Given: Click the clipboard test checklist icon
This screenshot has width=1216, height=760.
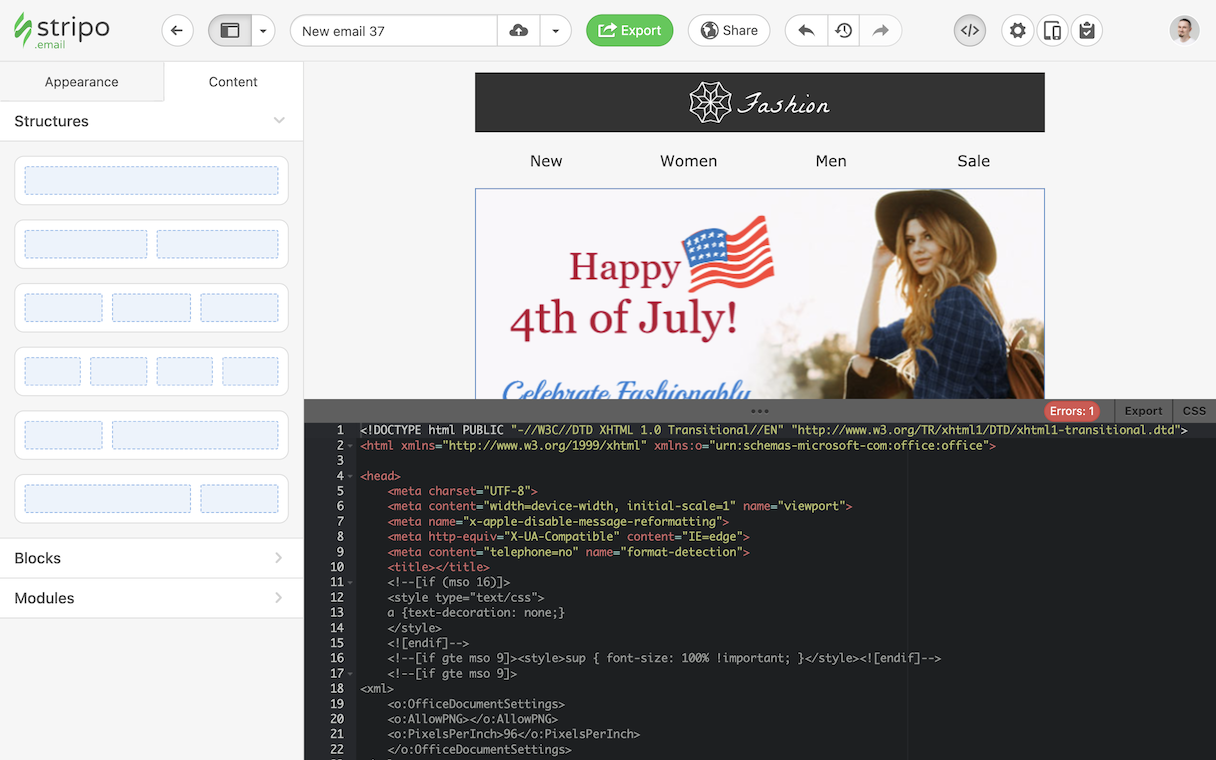Looking at the screenshot, I should (1087, 31).
